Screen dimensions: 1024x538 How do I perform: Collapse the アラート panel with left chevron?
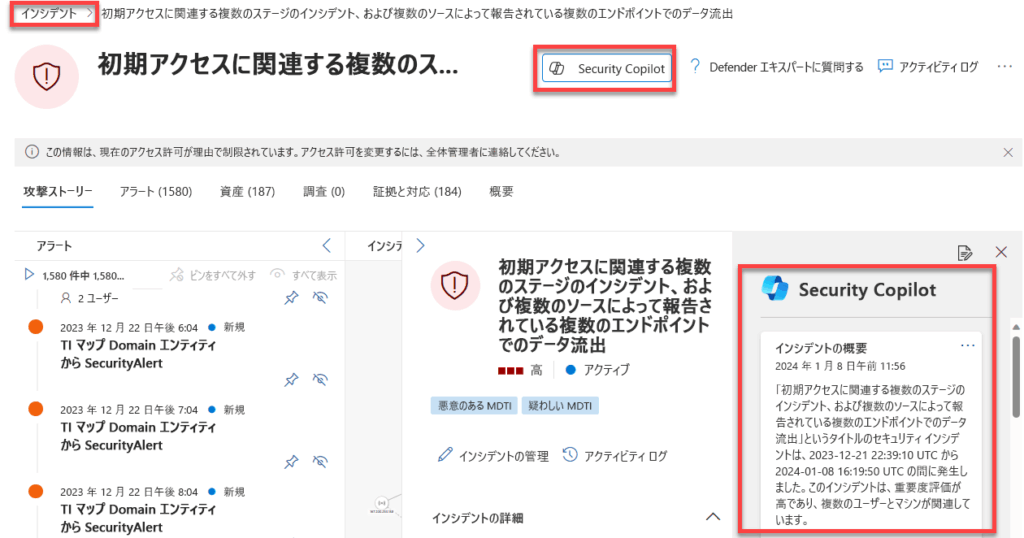327,245
